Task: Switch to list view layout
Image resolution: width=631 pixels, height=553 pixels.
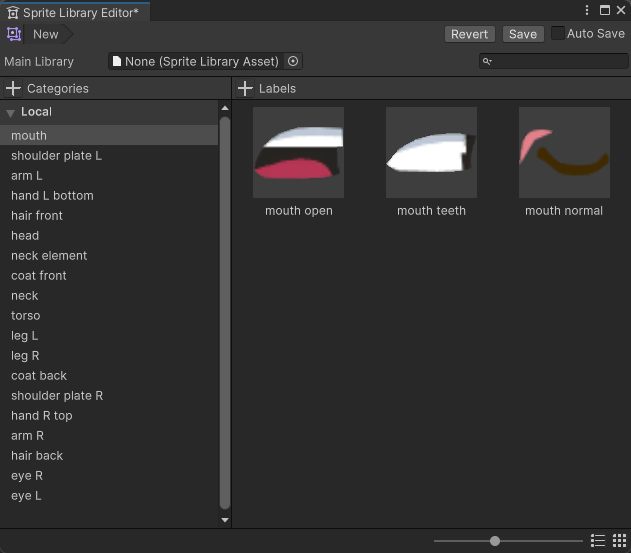Action: pyautogui.click(x=598, y=541)
